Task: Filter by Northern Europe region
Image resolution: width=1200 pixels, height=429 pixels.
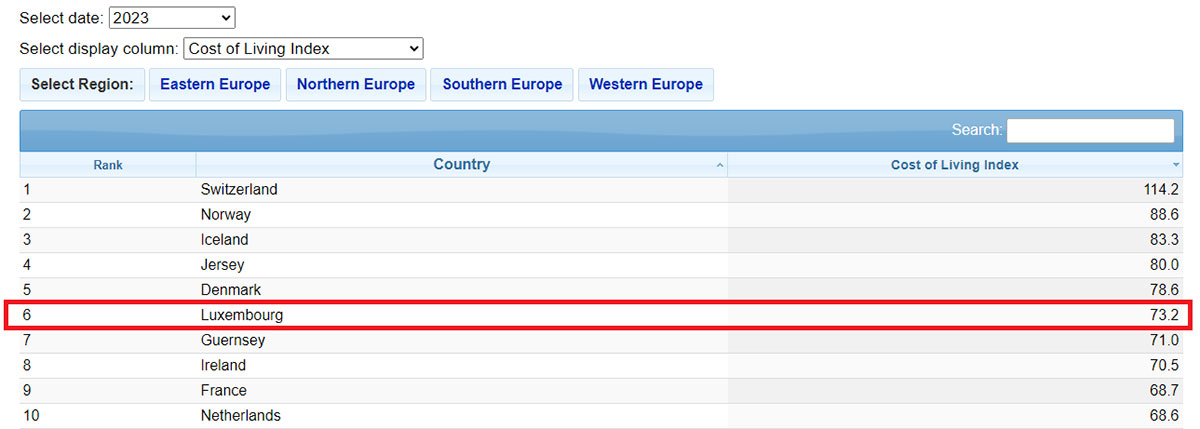Action: [356, 84]
